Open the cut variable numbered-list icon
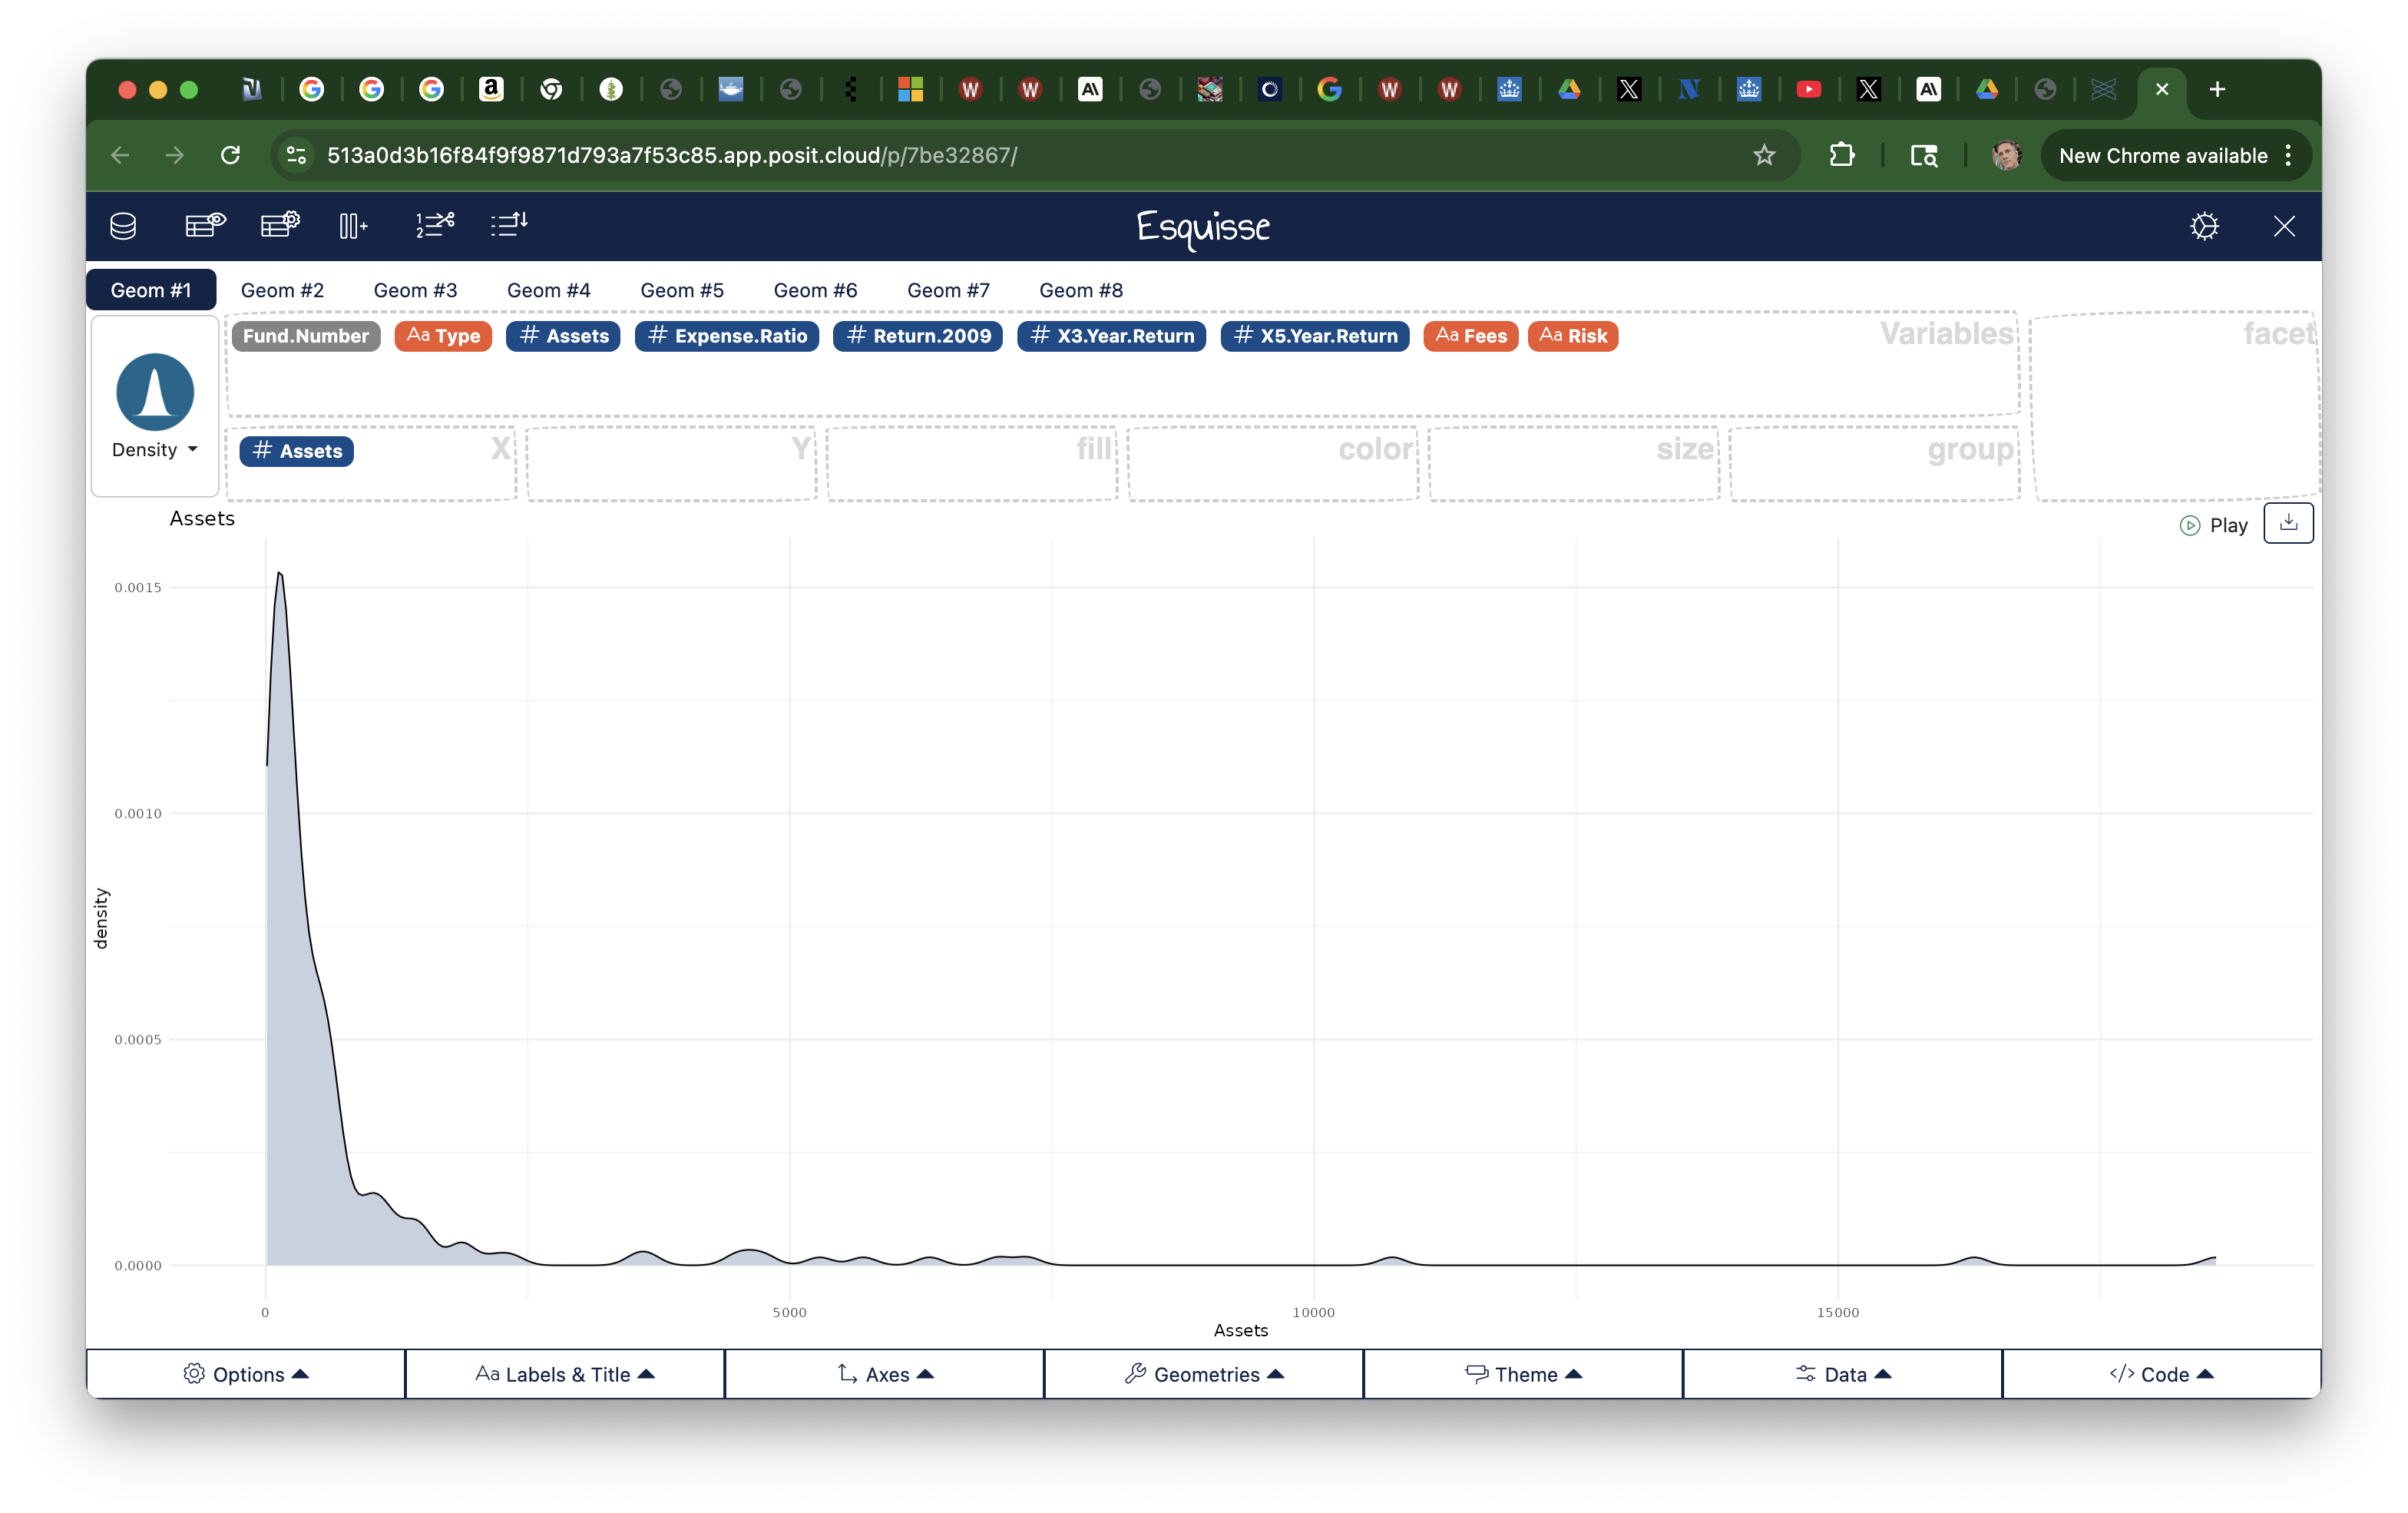Image resolution: width=2408 pixels, height=1513 pixels. [x=435, y=226]
